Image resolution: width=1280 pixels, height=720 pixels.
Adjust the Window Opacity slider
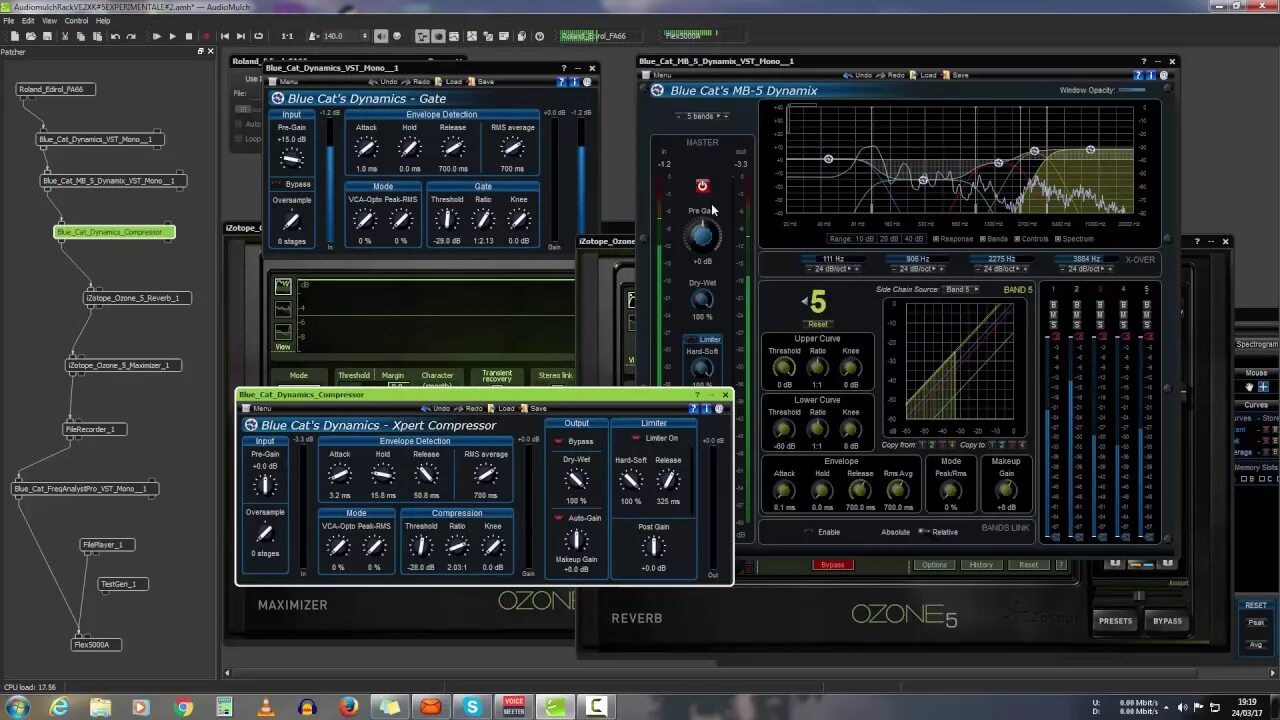pyautogui.click(x=1133, y=90)
